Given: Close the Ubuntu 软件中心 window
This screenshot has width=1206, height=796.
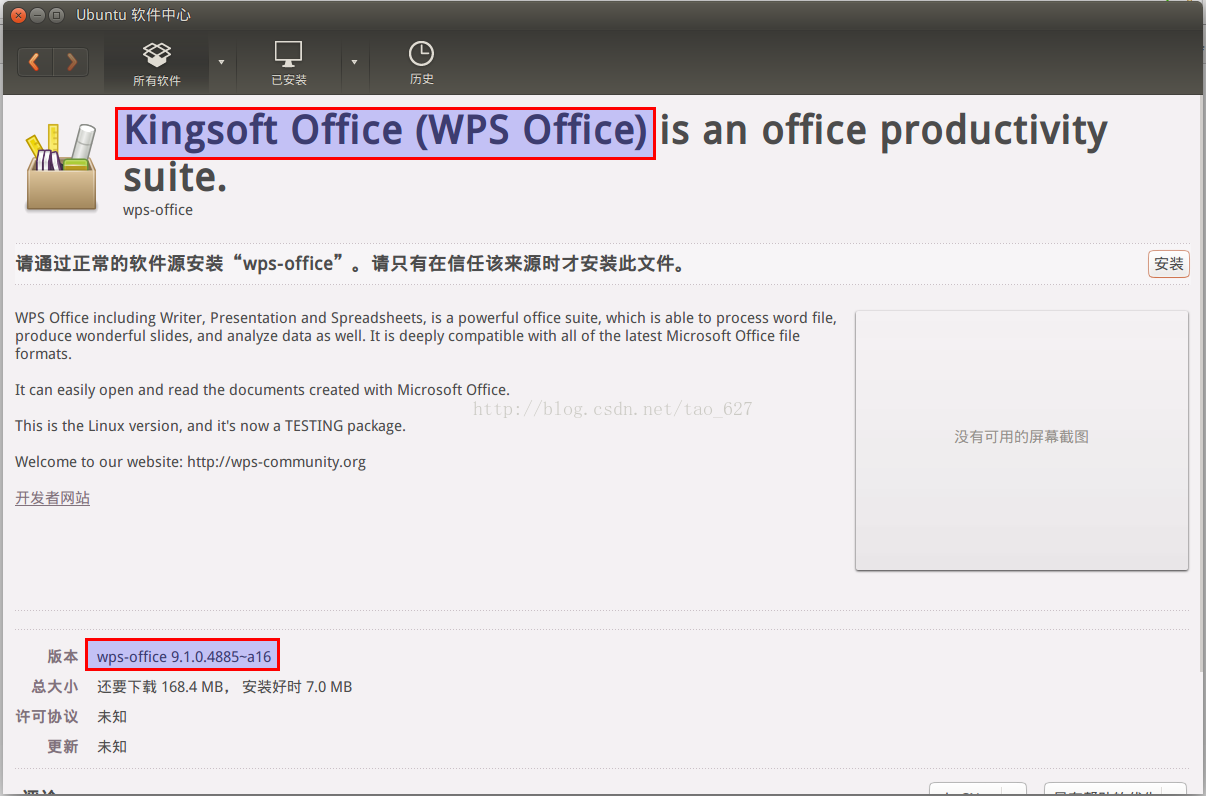Looking at the screenshot, I should [18, 15].
